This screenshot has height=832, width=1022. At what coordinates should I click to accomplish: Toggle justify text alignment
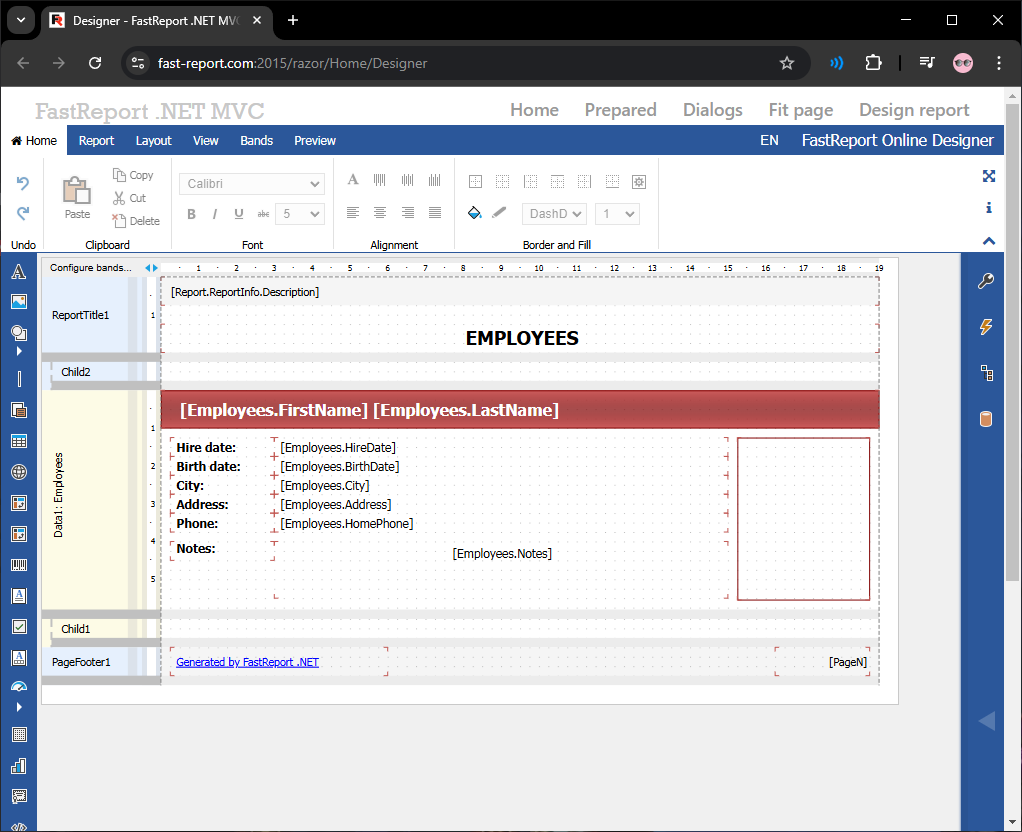coord(435,213)
